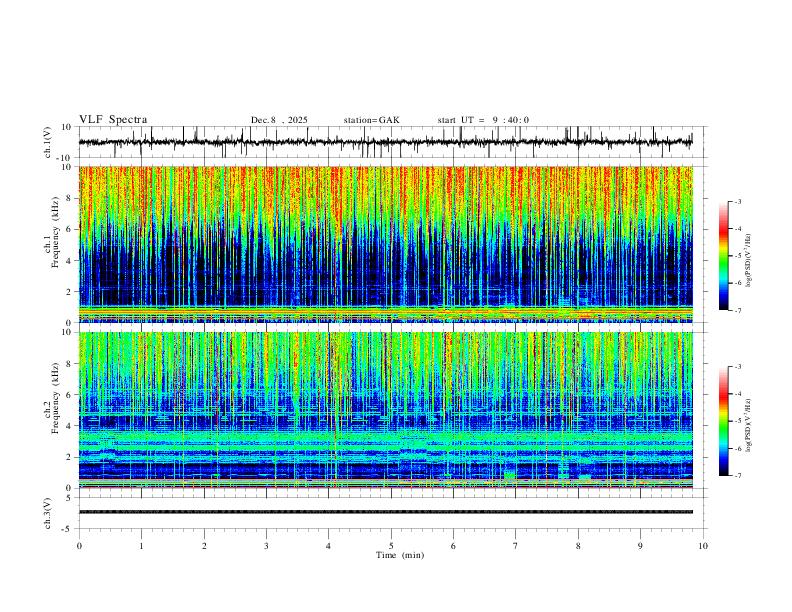
Task: Click the "VLF Spectra" title text
Action: coord(113,120)
